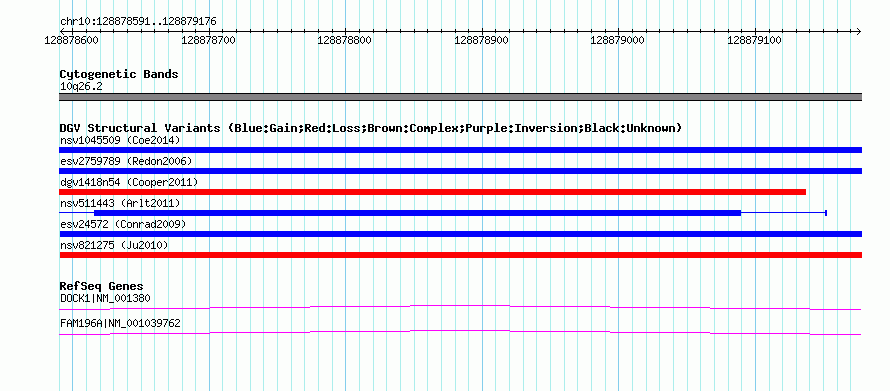Open variant label esv2759789 (Redon2006)
Screen dimensions: 890x391
click(x=126, y=161)
